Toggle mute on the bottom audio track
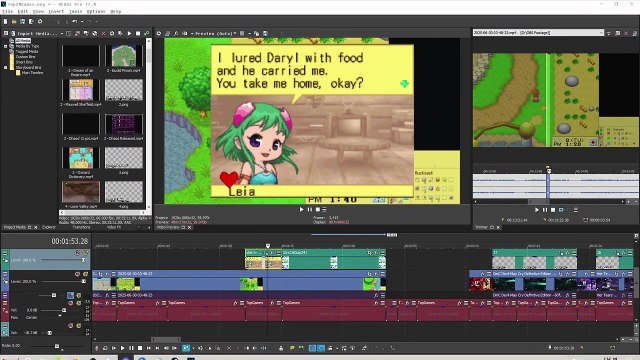 [70, 326]
